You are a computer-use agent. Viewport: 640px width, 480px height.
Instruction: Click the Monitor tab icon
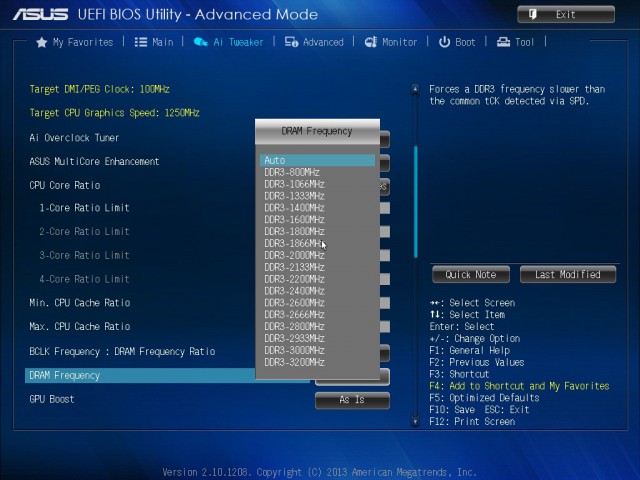(371, 42)
